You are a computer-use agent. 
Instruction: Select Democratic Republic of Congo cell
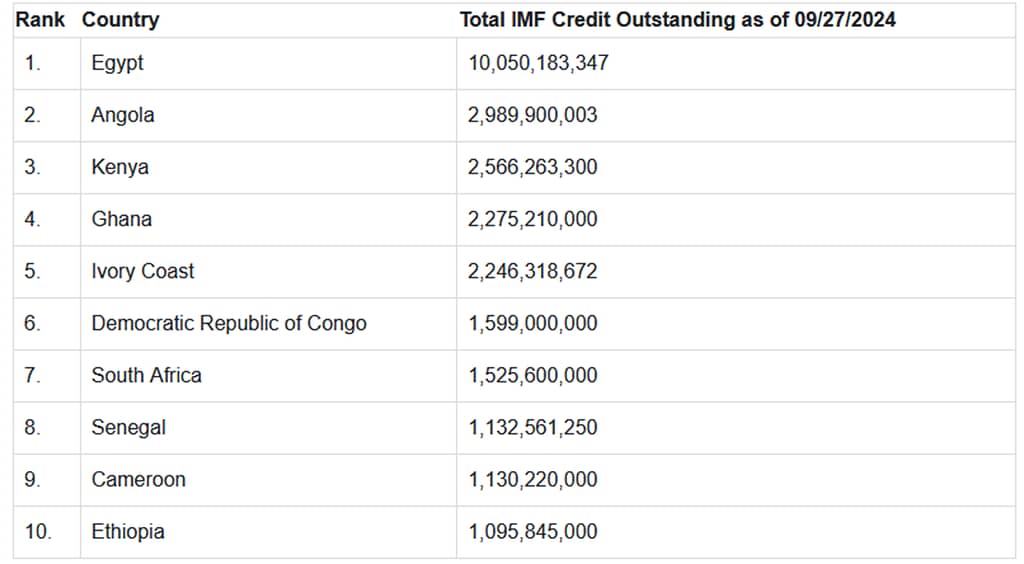tap(229, 323)
